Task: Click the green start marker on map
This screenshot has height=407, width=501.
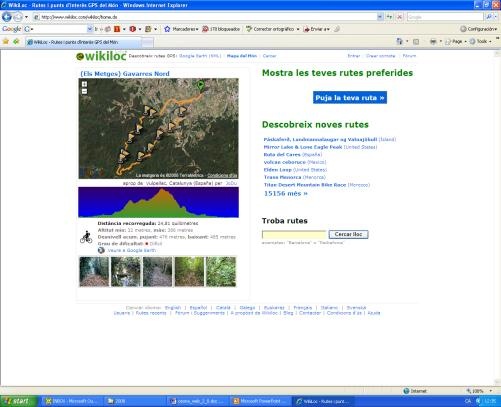Action: click(200, 85)
